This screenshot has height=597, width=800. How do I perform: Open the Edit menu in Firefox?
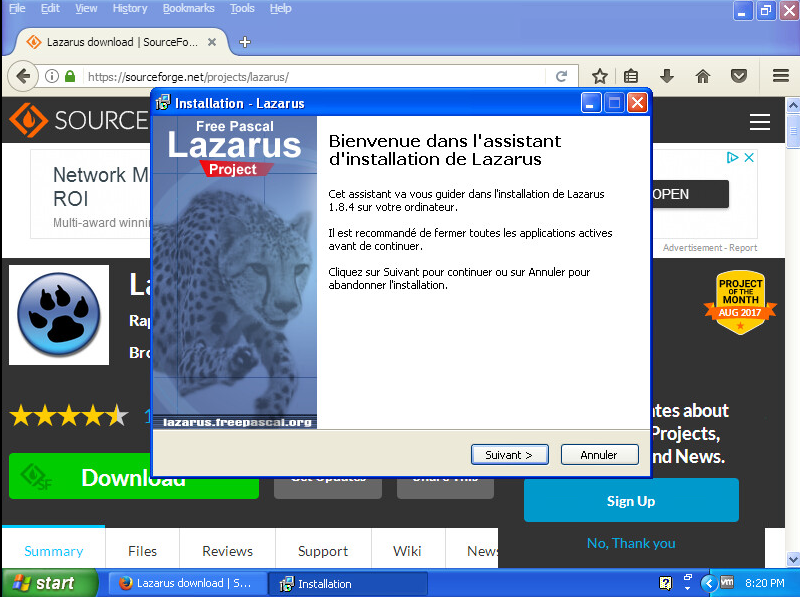pyautogui.click(x=50, y=8)
